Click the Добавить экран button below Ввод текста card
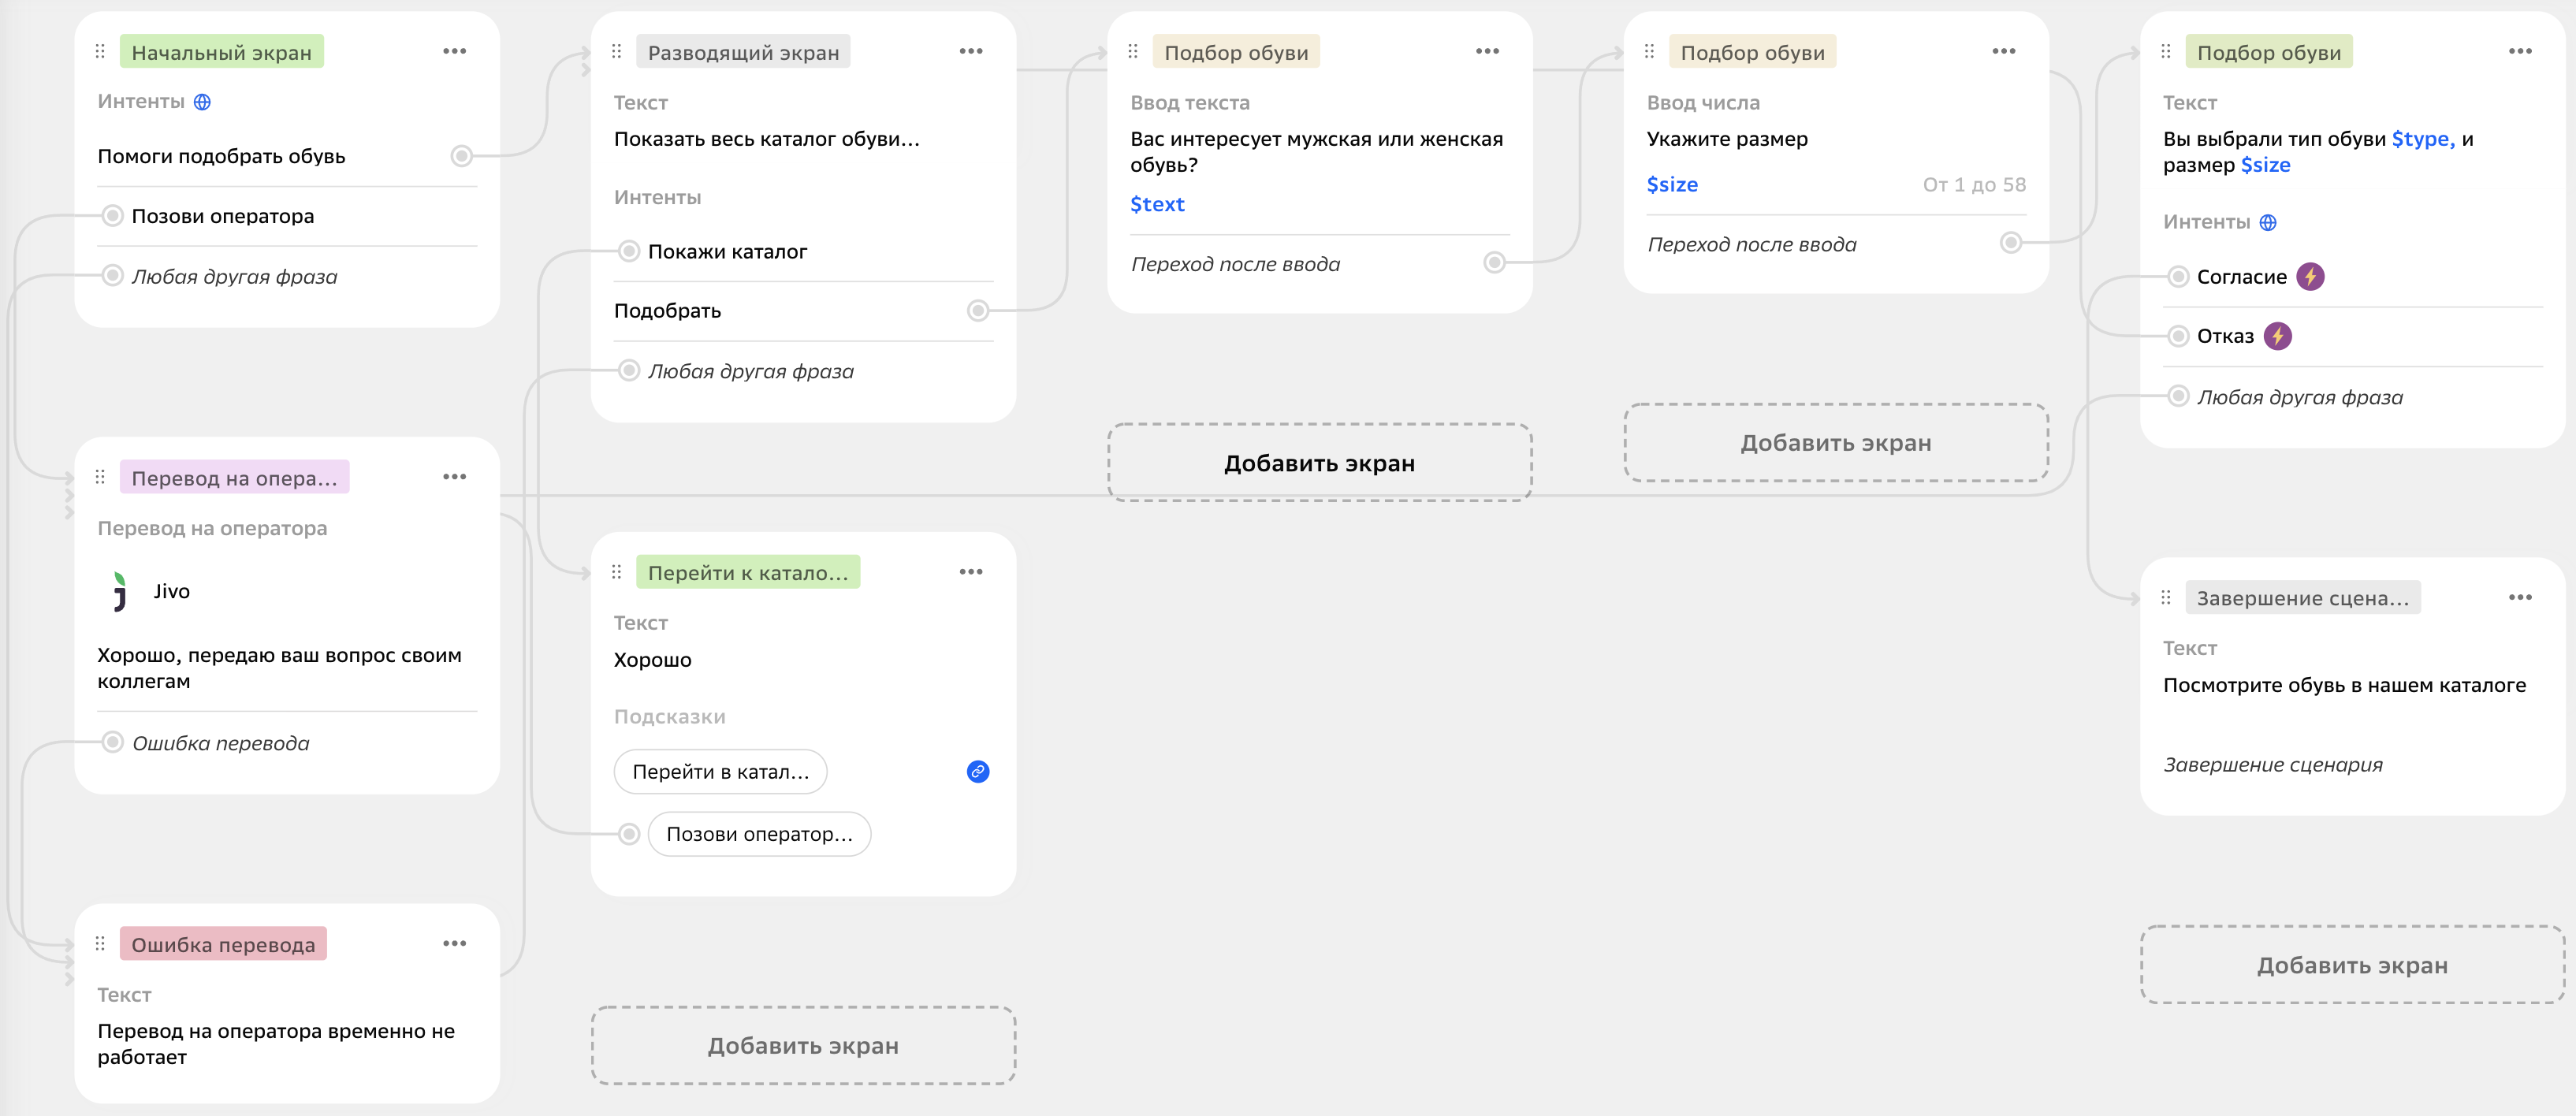2576x1116 pixels. click(1320, 463)
